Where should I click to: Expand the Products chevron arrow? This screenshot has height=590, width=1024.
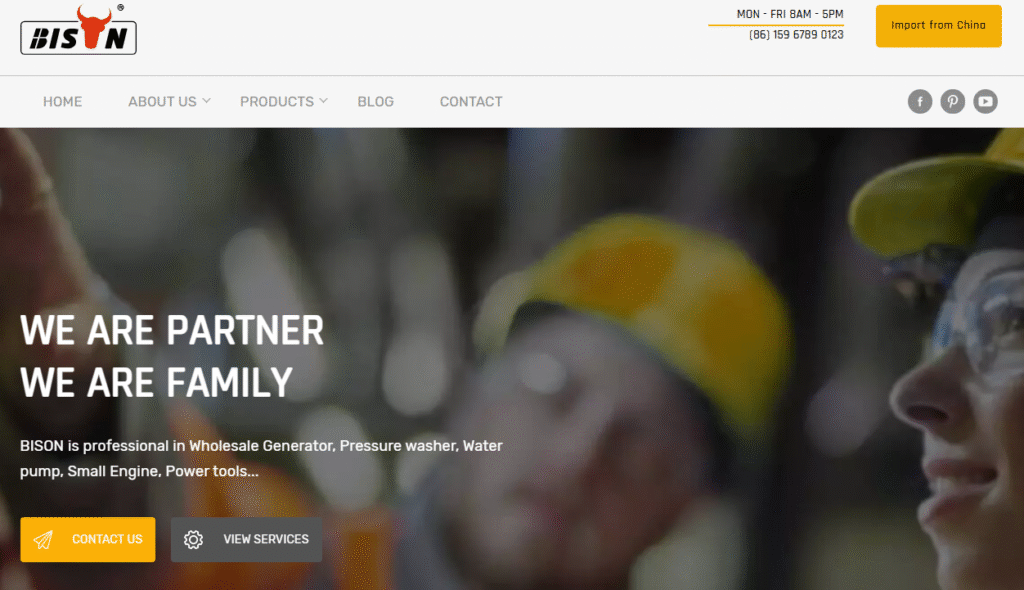(x=323, y=101)
